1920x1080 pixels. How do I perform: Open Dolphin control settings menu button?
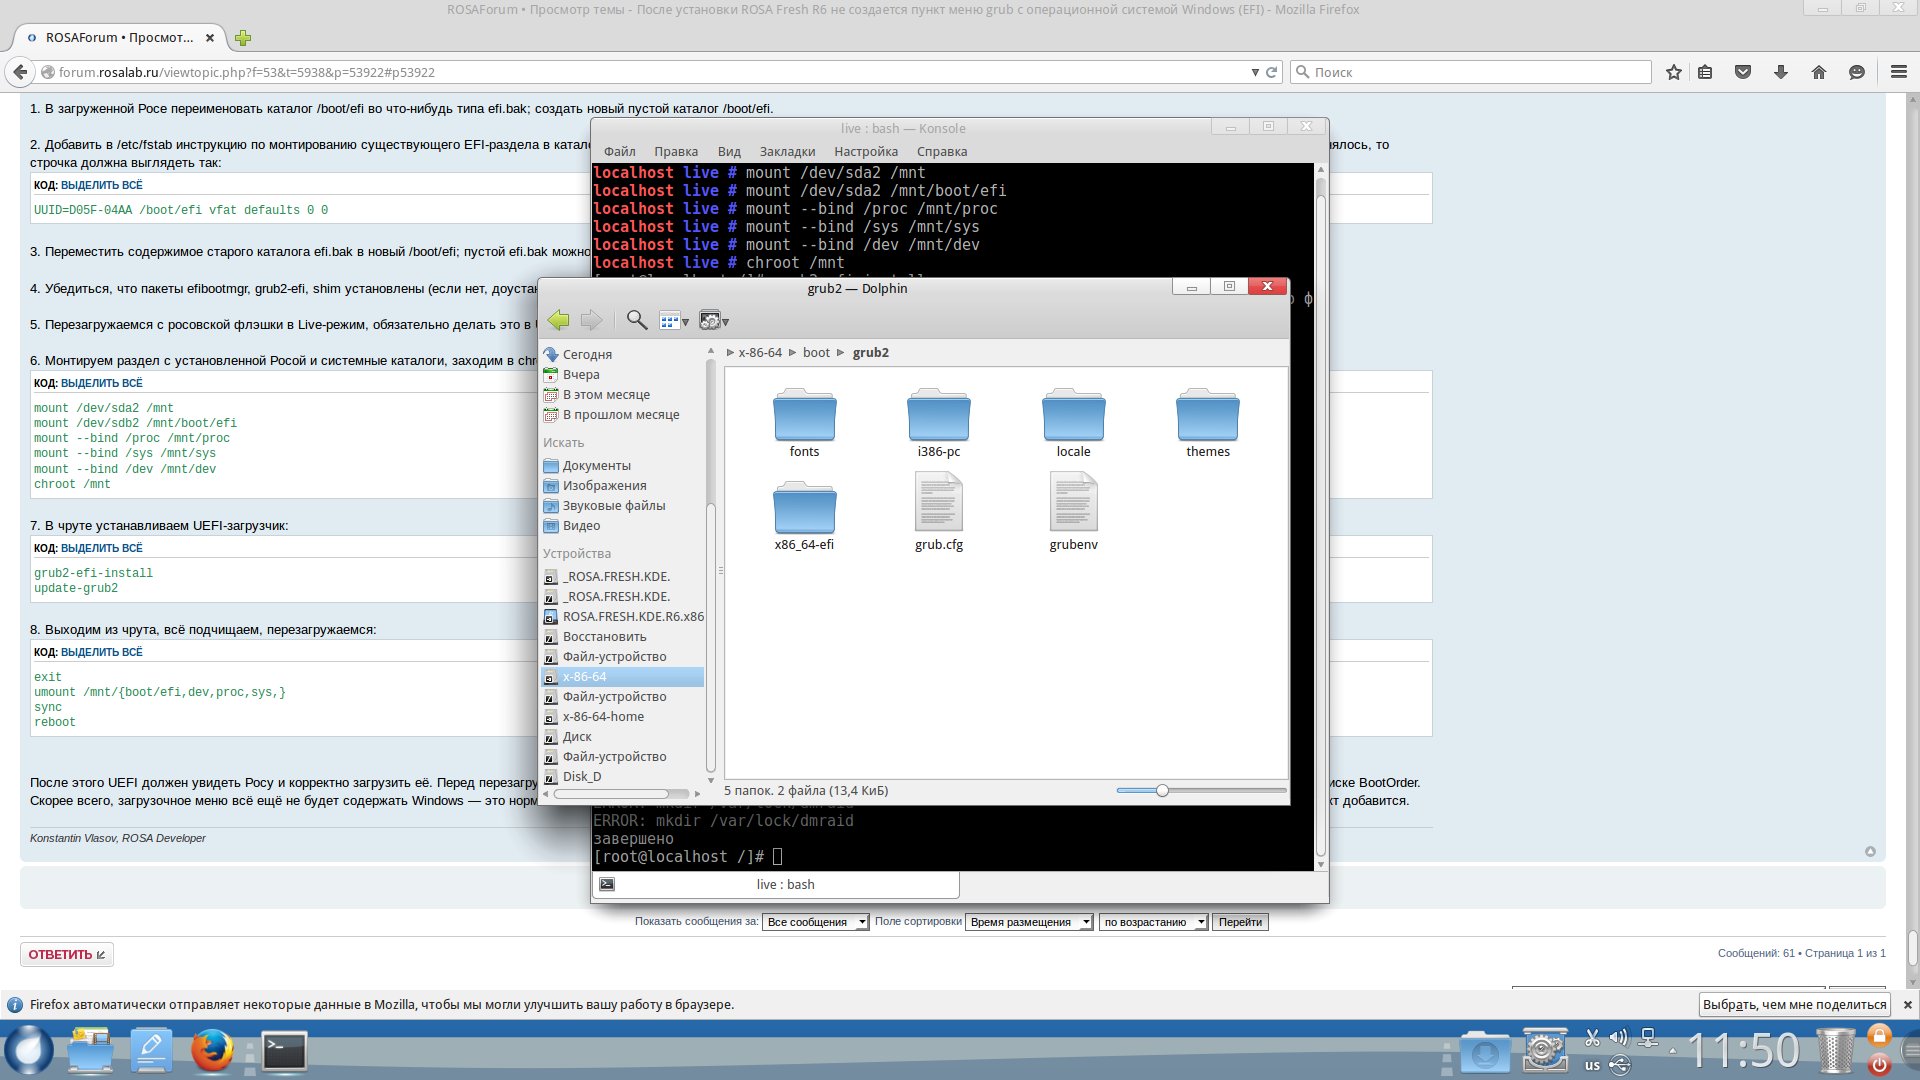[713, 321]
